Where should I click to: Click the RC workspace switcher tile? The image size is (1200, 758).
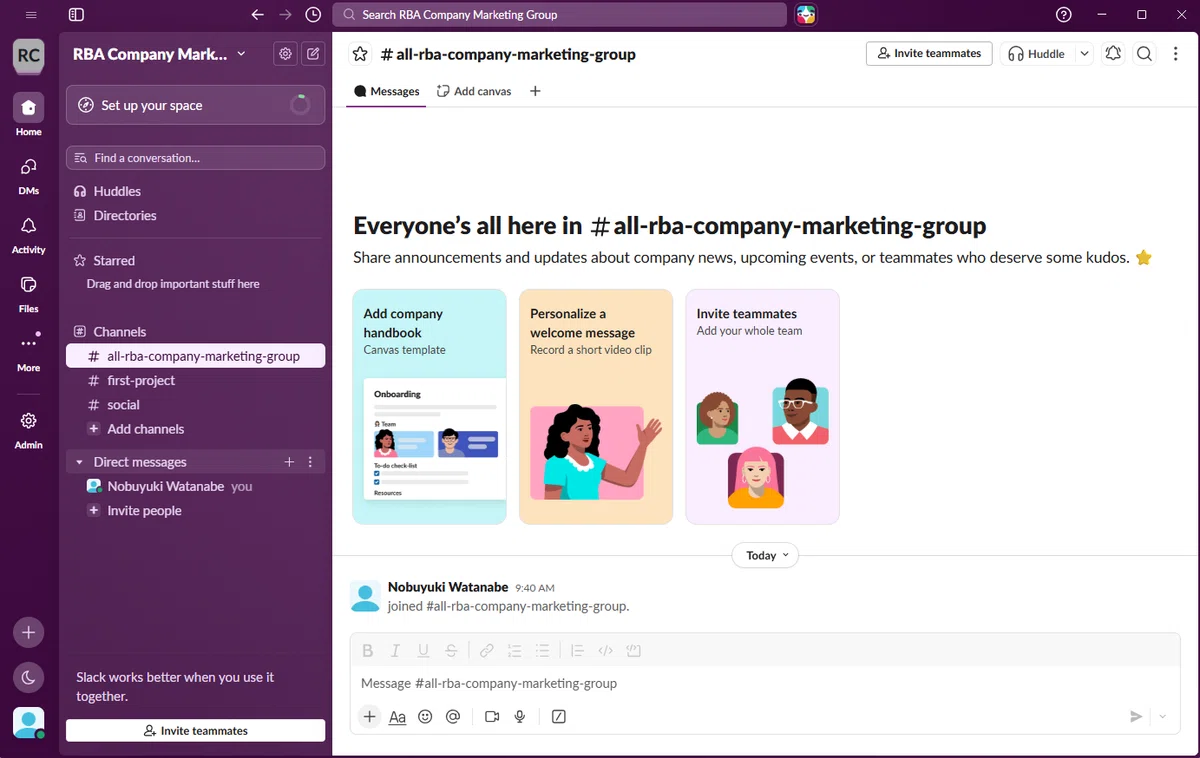click(x=28, y=55)
